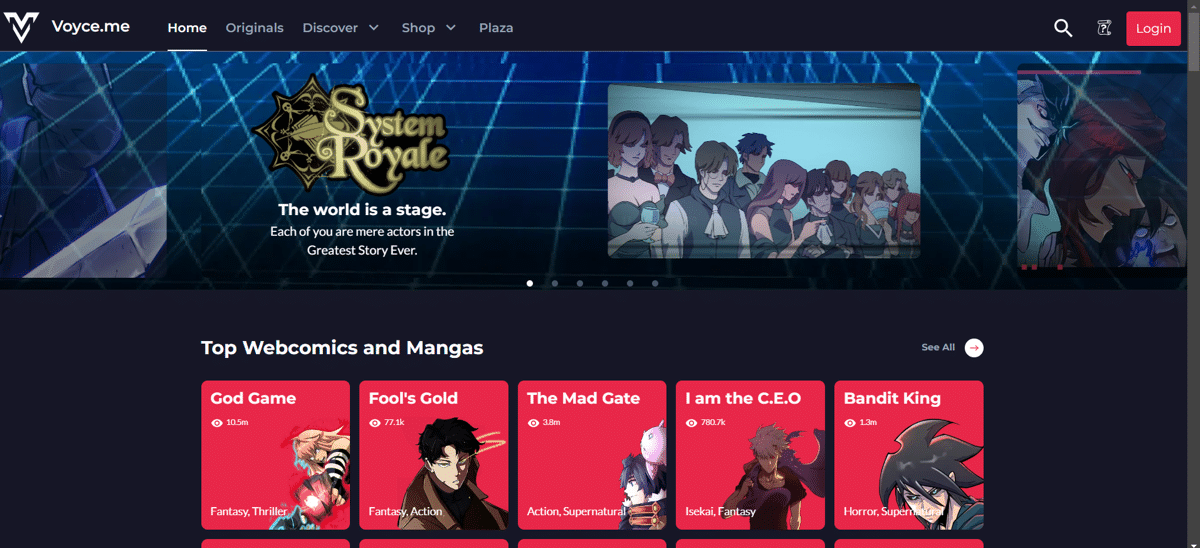Viewport: 1200px width, 548px height.
Task: Open the search magnifier icon
Action: tap(1063, 28)
